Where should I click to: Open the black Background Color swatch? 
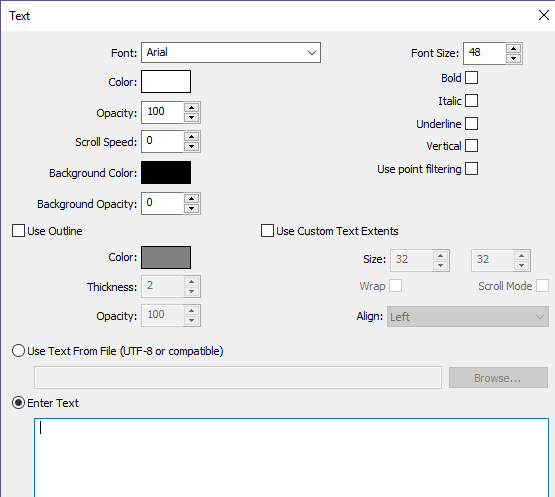tap(166, 172)
